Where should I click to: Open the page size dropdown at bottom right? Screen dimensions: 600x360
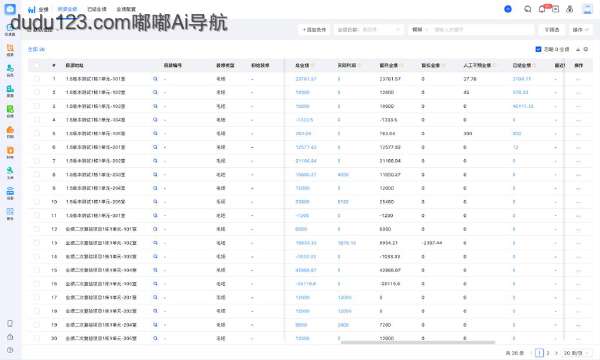point(576,353)
